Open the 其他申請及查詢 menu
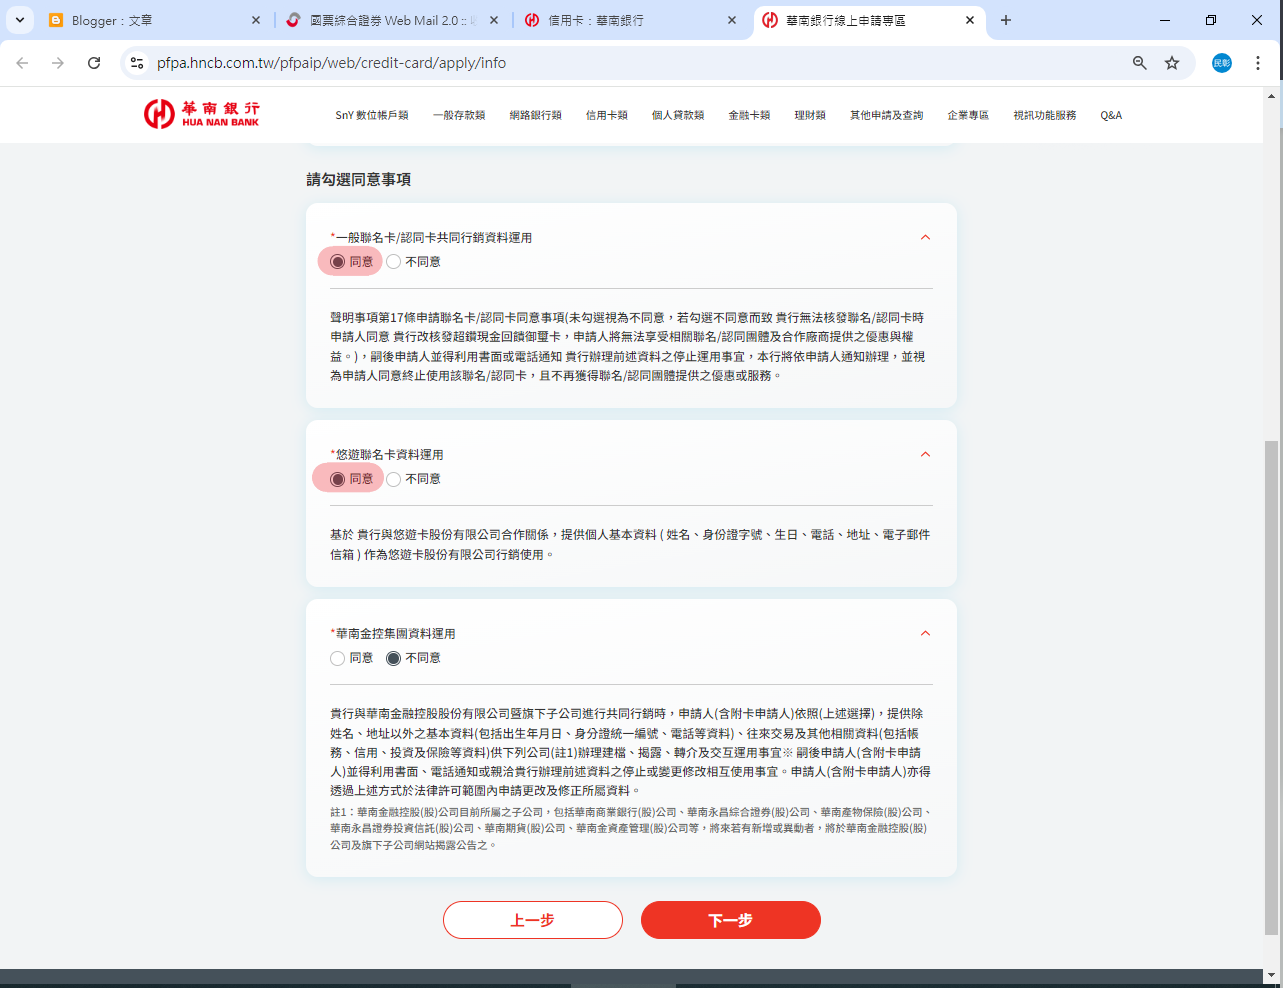The width and height of the screenshot is (1283, 988). [887, 115]
